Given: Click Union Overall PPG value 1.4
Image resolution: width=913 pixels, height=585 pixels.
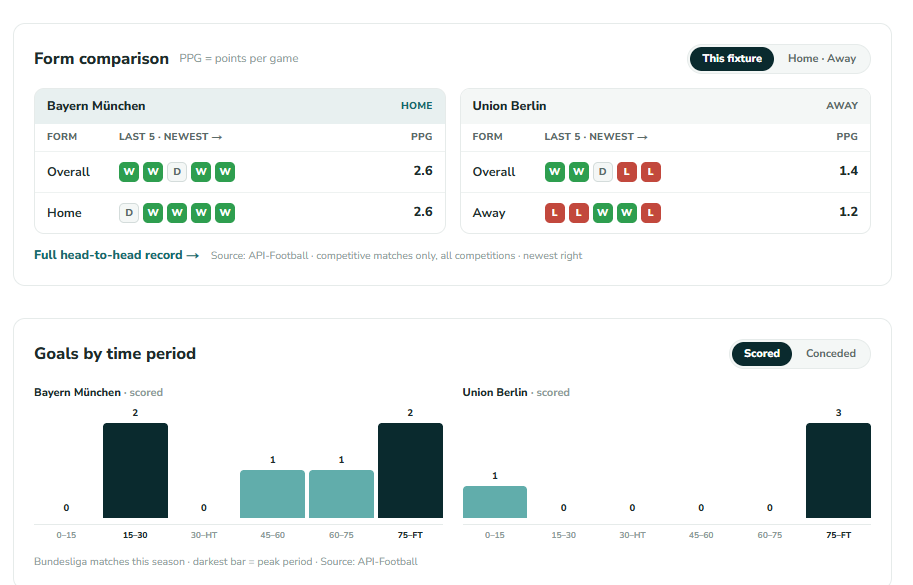Looking at the screenshot, I should pos(848,171).
